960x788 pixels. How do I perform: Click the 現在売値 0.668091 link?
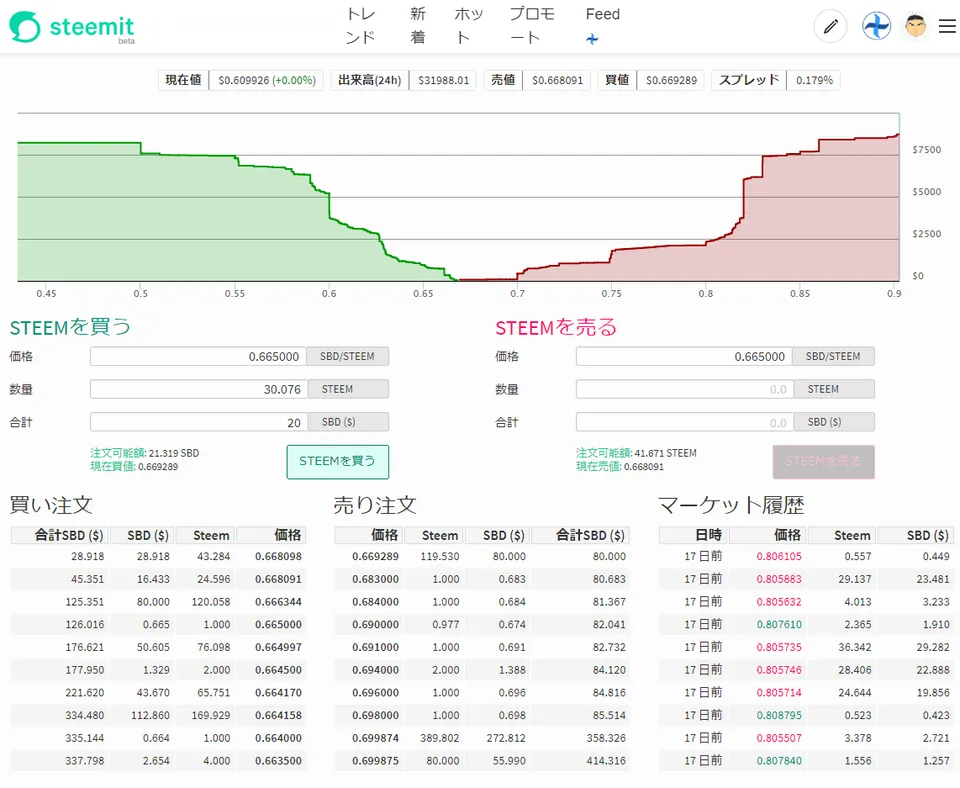point(620,467)
